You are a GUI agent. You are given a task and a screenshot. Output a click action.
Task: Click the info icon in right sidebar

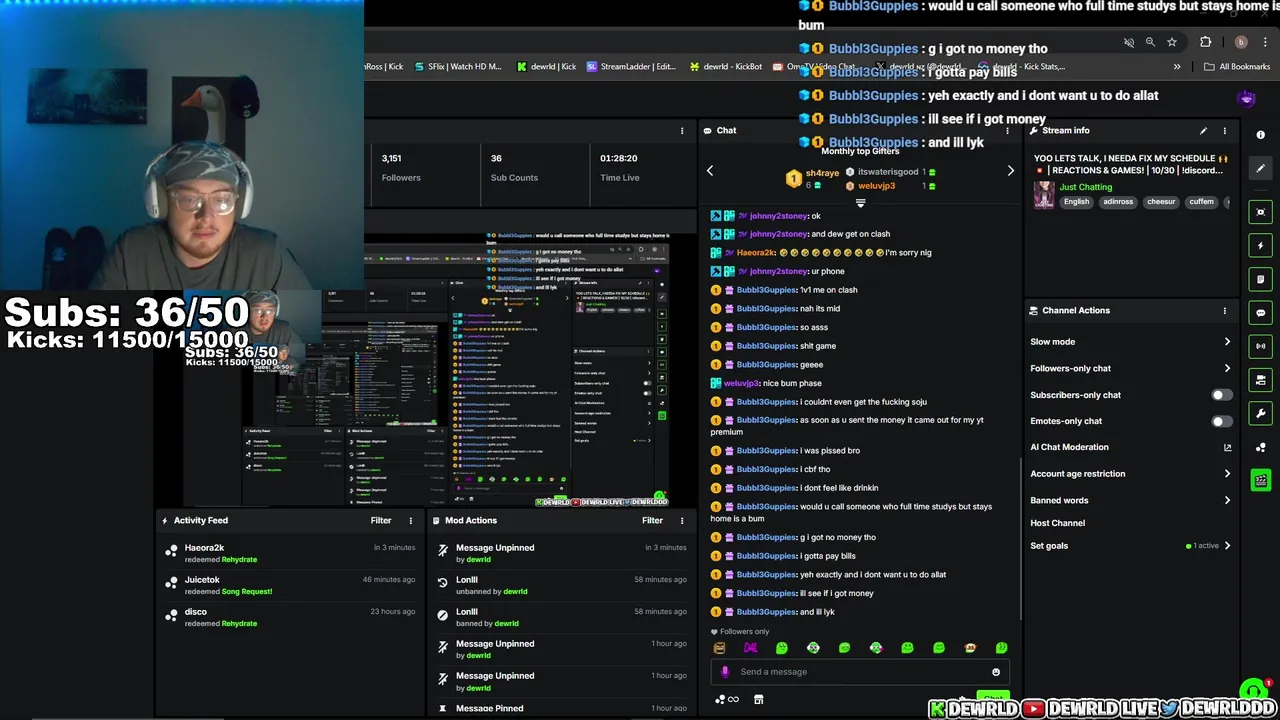(1260, 135)
